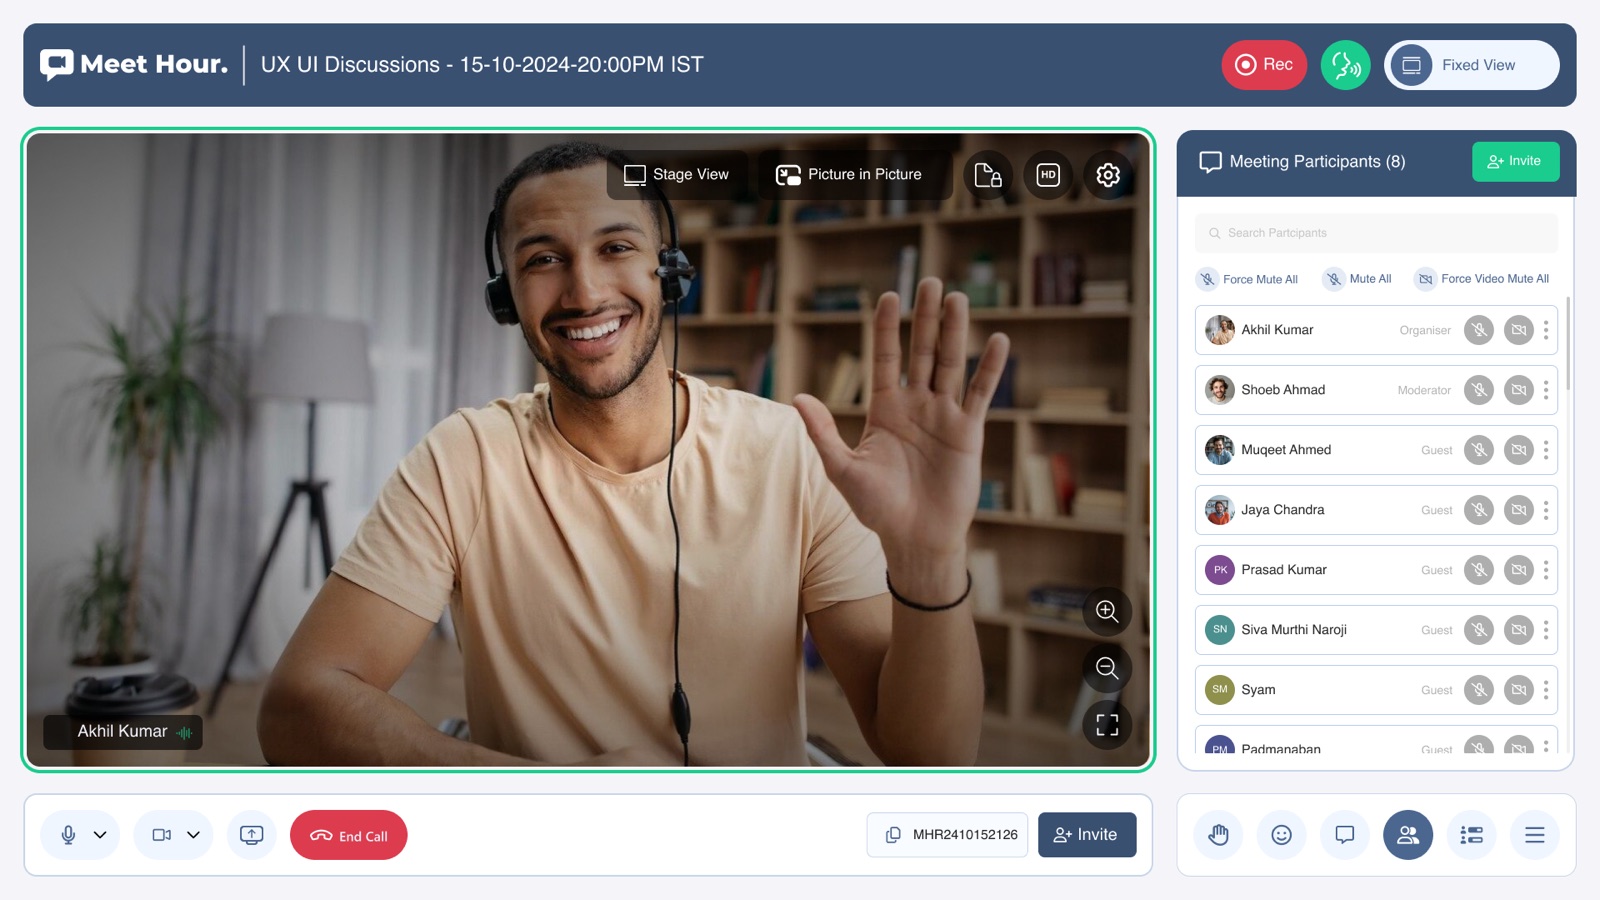Start recording with the Rec button
1600x900 pixels.
pos(1264,65)
